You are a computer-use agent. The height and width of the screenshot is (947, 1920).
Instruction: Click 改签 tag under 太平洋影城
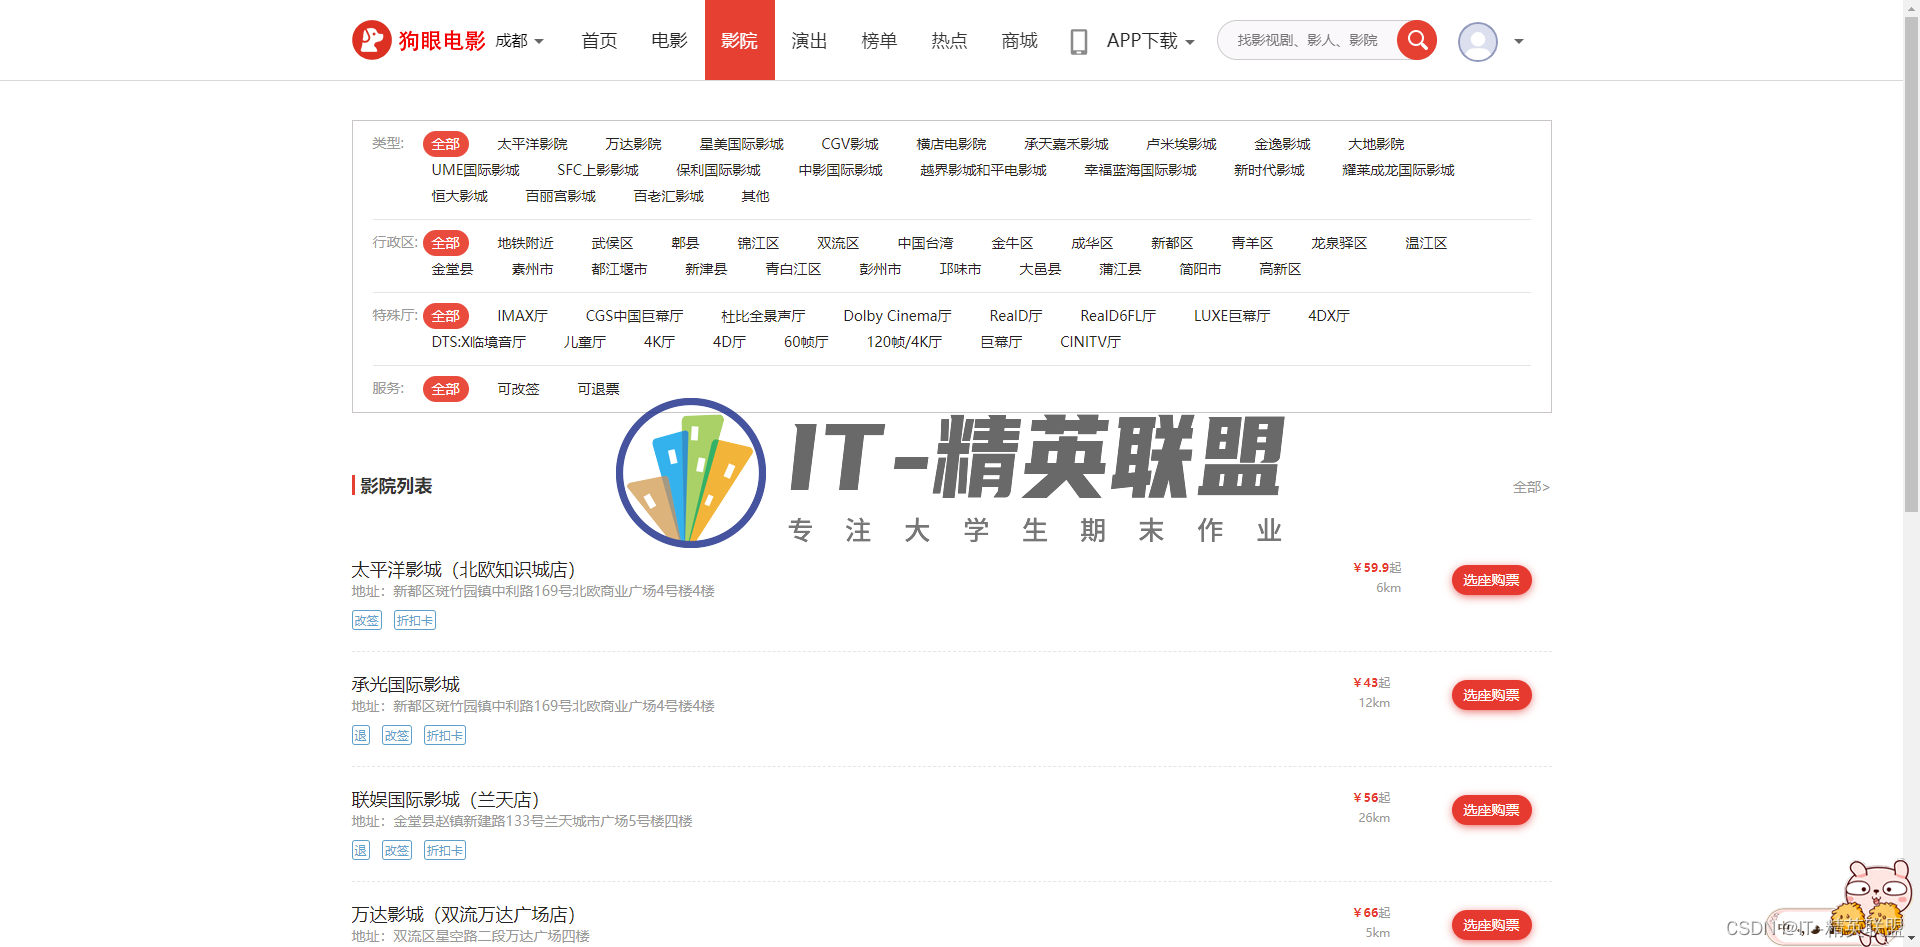pos(367,620)
